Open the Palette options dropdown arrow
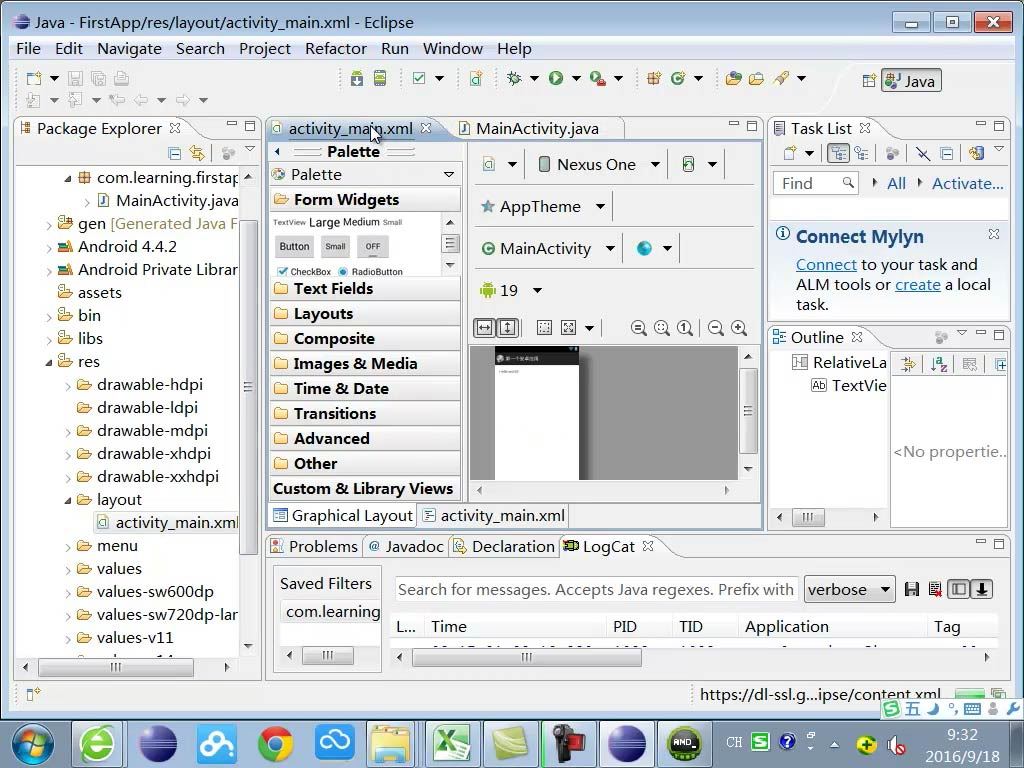1024x768 pixels. tap(449, 175)
